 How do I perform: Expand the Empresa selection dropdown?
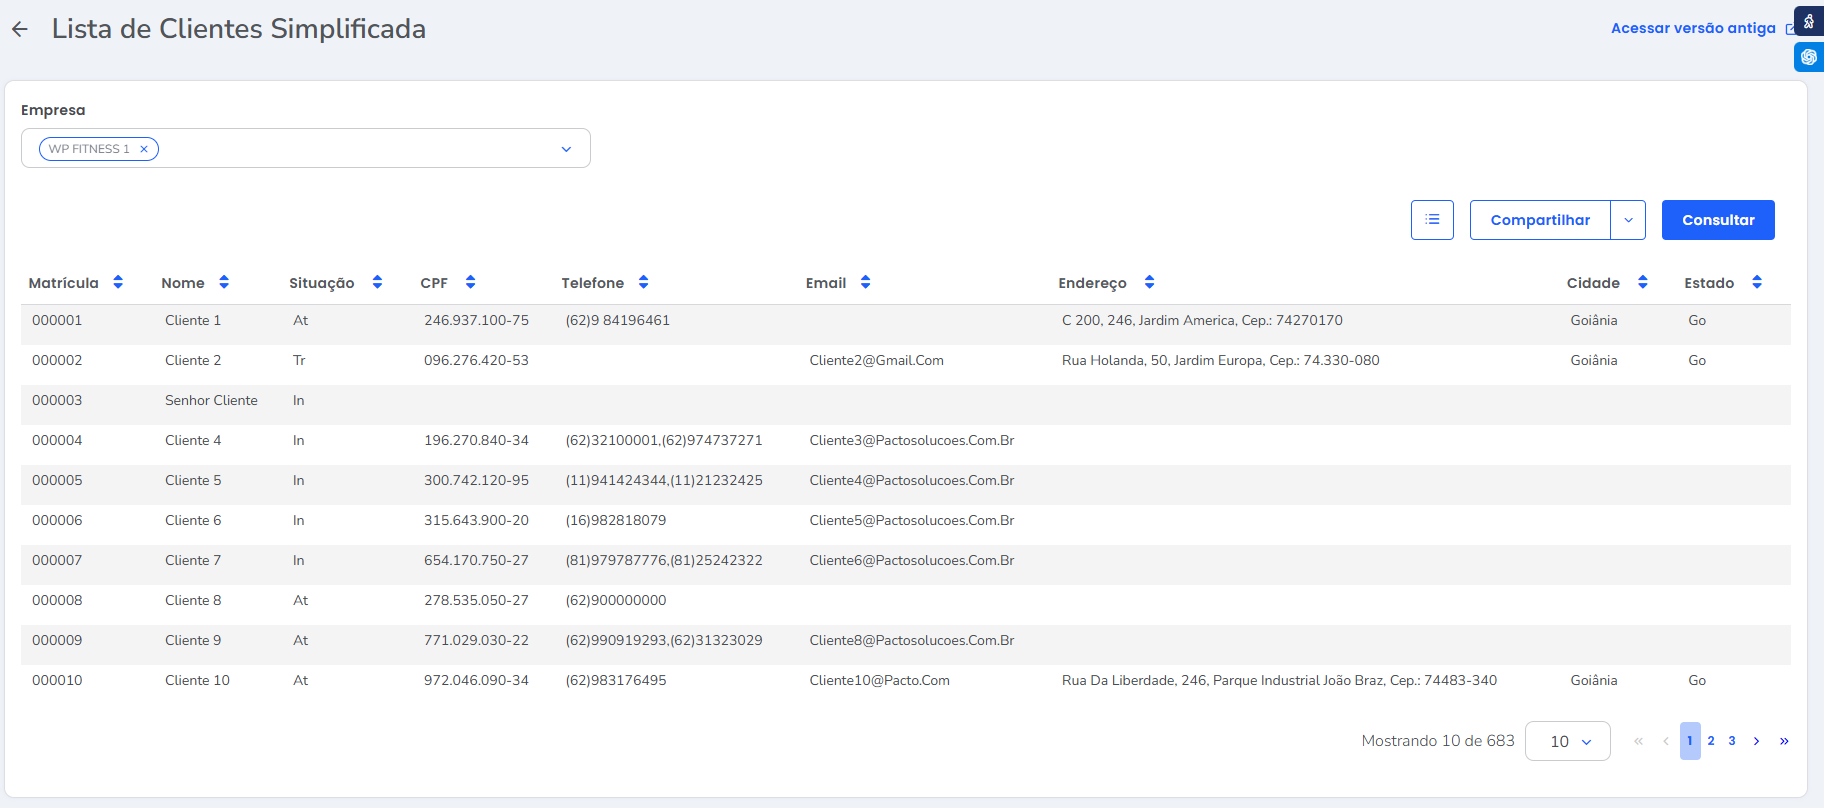tap(566, 149)
